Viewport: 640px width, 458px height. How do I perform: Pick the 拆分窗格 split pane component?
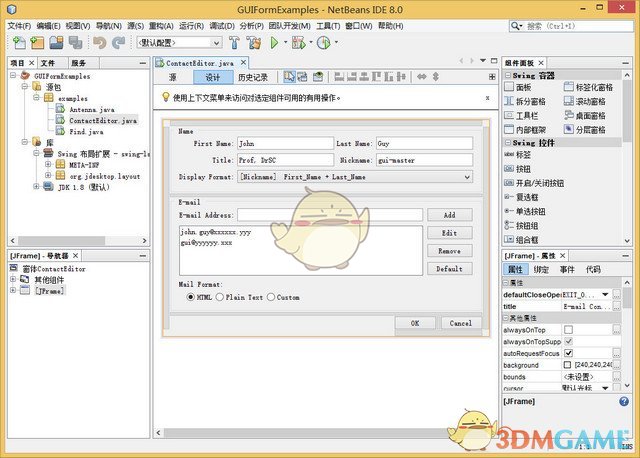pos(525,101)
